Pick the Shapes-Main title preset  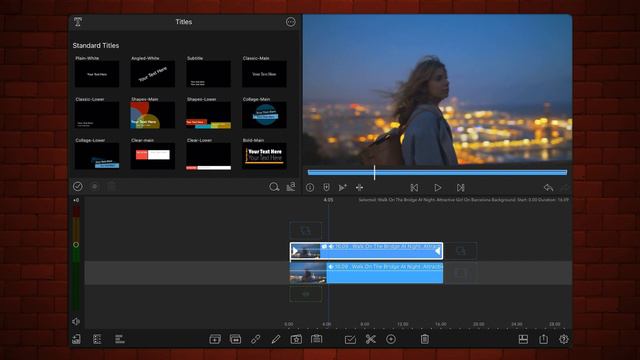coord(153,115)
